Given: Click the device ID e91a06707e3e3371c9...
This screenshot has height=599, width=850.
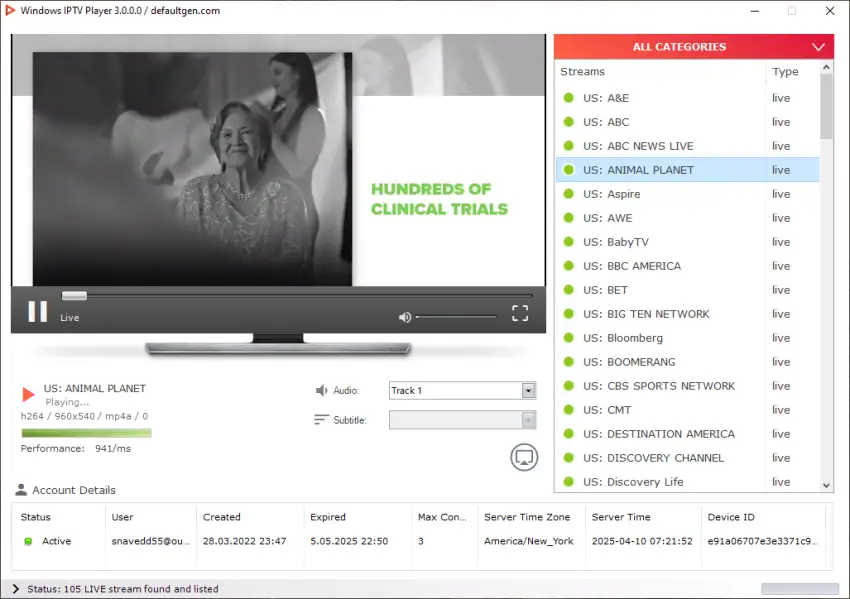Looking at the screenshot, I should [x=763, y=541].
